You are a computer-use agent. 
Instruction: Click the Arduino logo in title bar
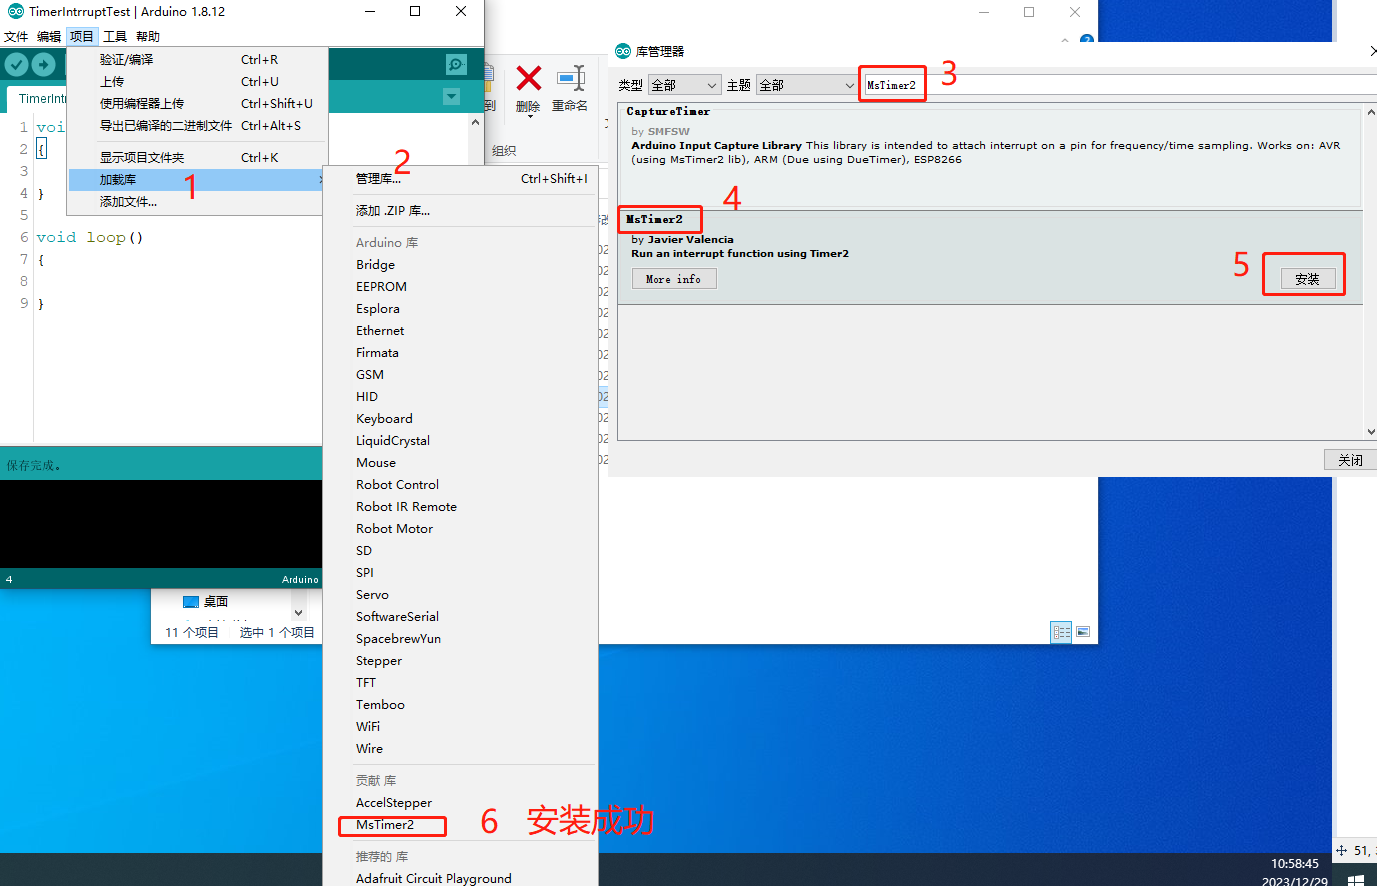[15, 12]
